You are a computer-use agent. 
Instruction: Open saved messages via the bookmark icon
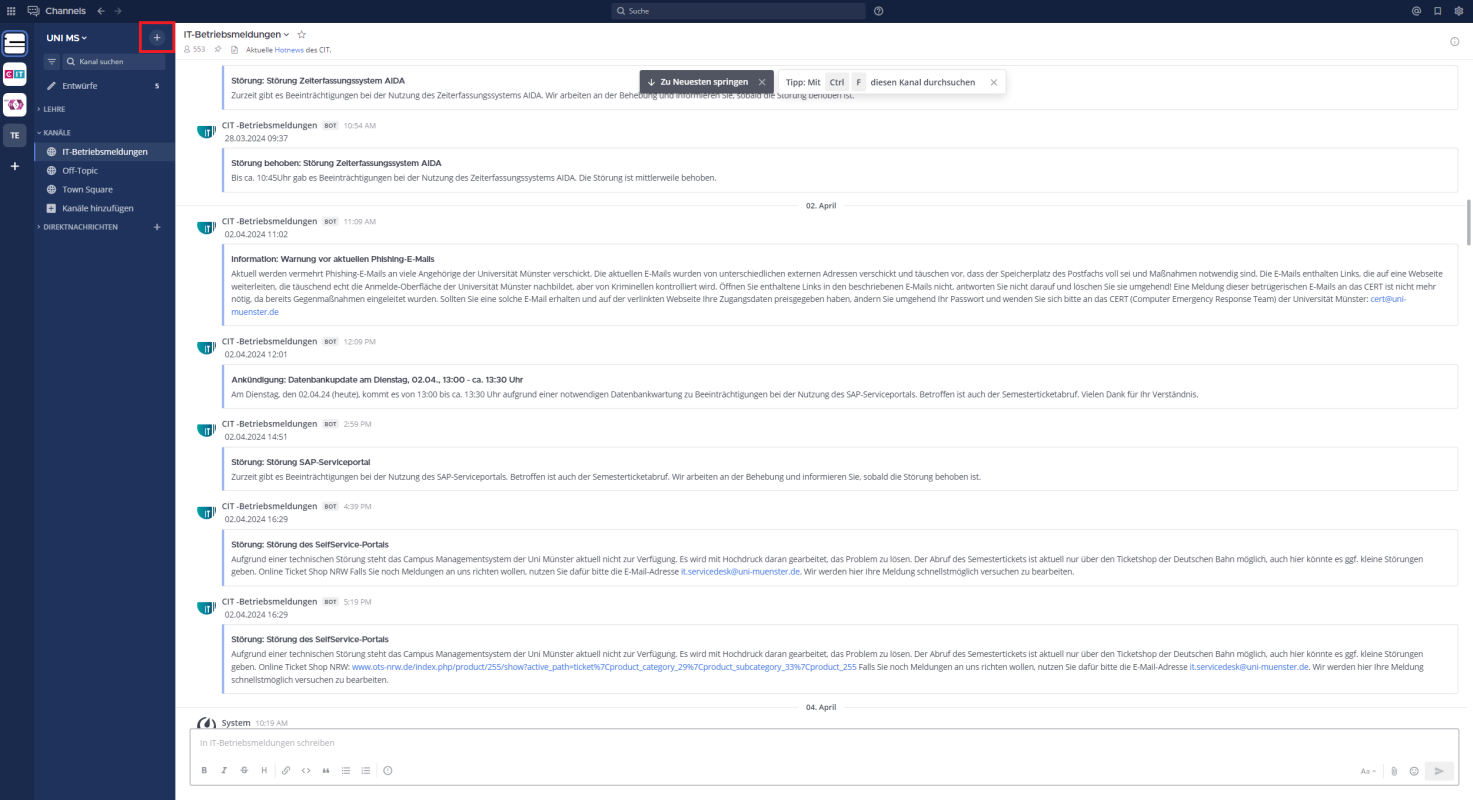point(1437,11)
